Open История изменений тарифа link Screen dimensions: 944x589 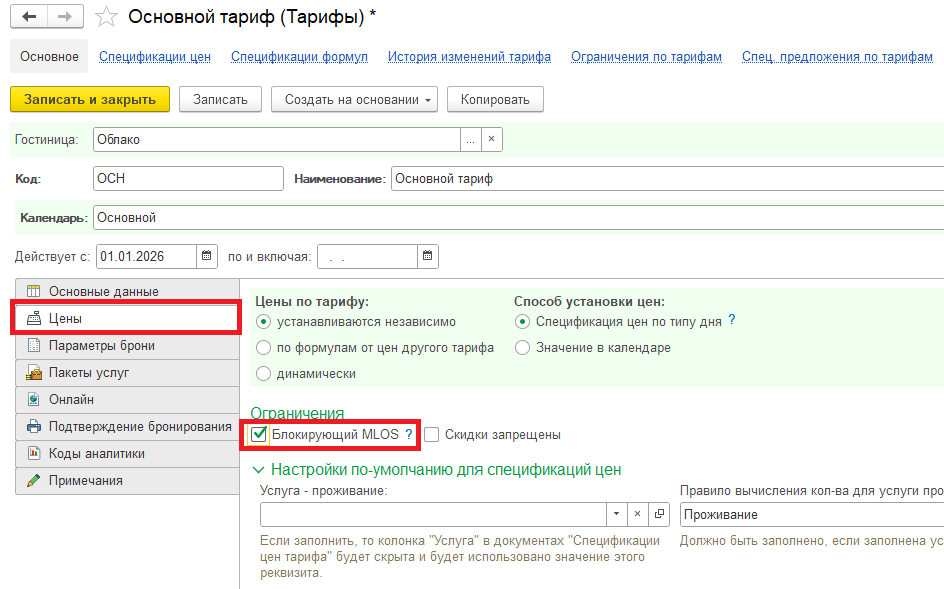pyautogui.click(x=469, y=57)
